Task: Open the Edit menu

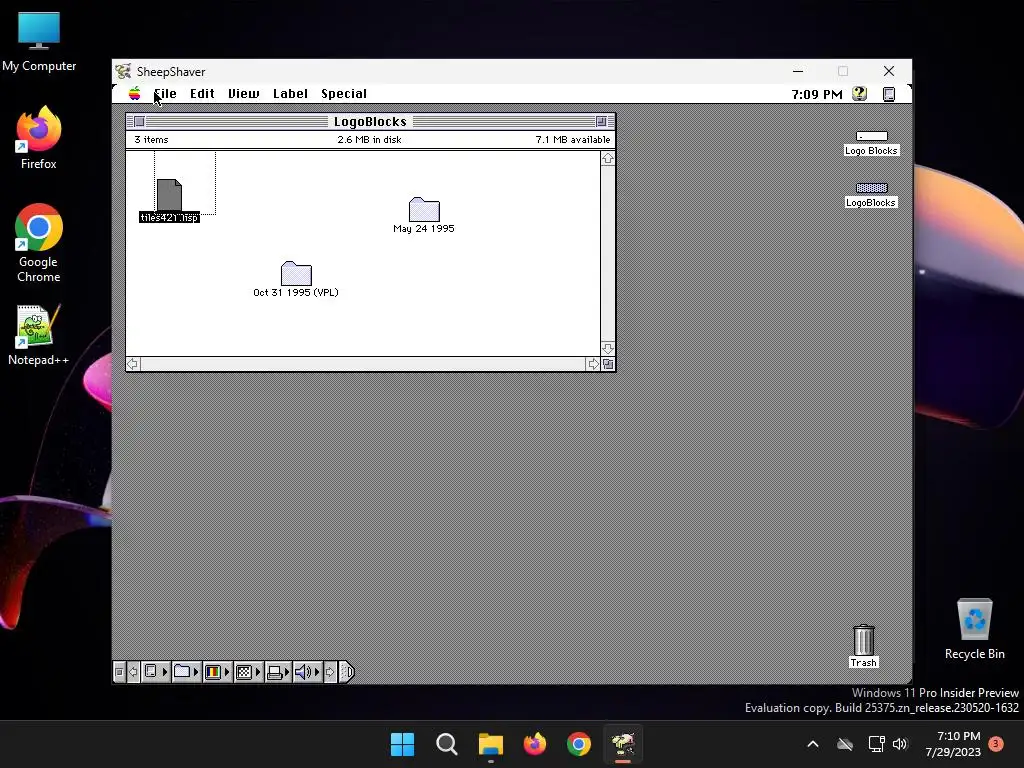Action: (202, 93)
